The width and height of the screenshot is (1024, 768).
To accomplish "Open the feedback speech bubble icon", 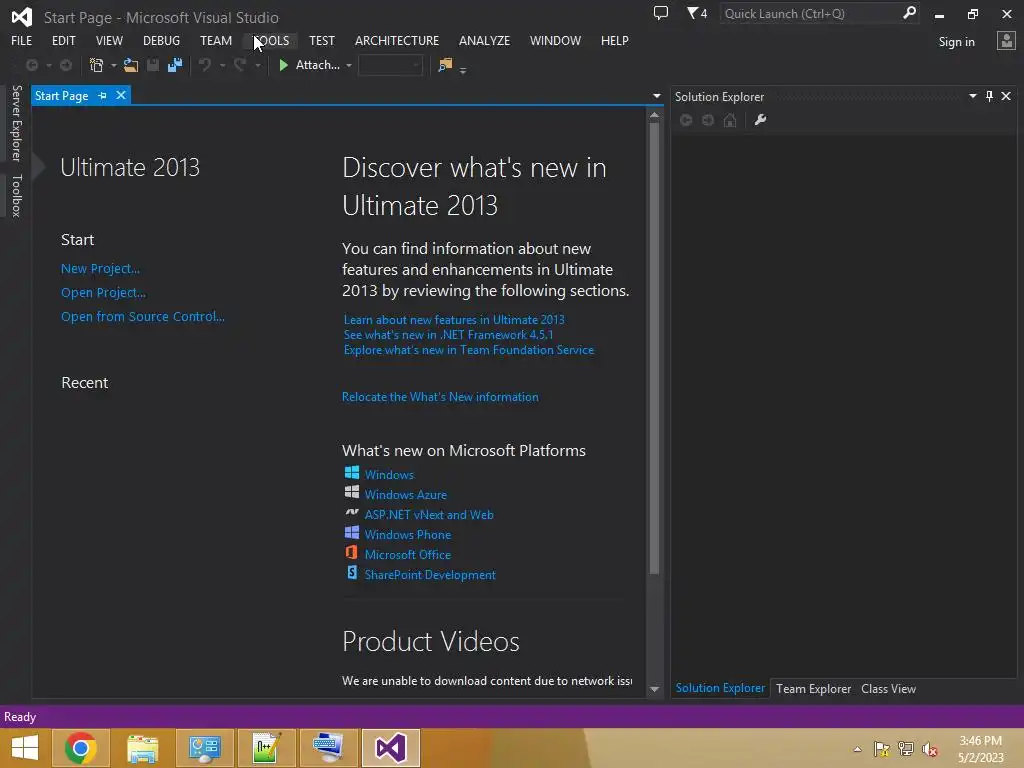I will [661, 13].
